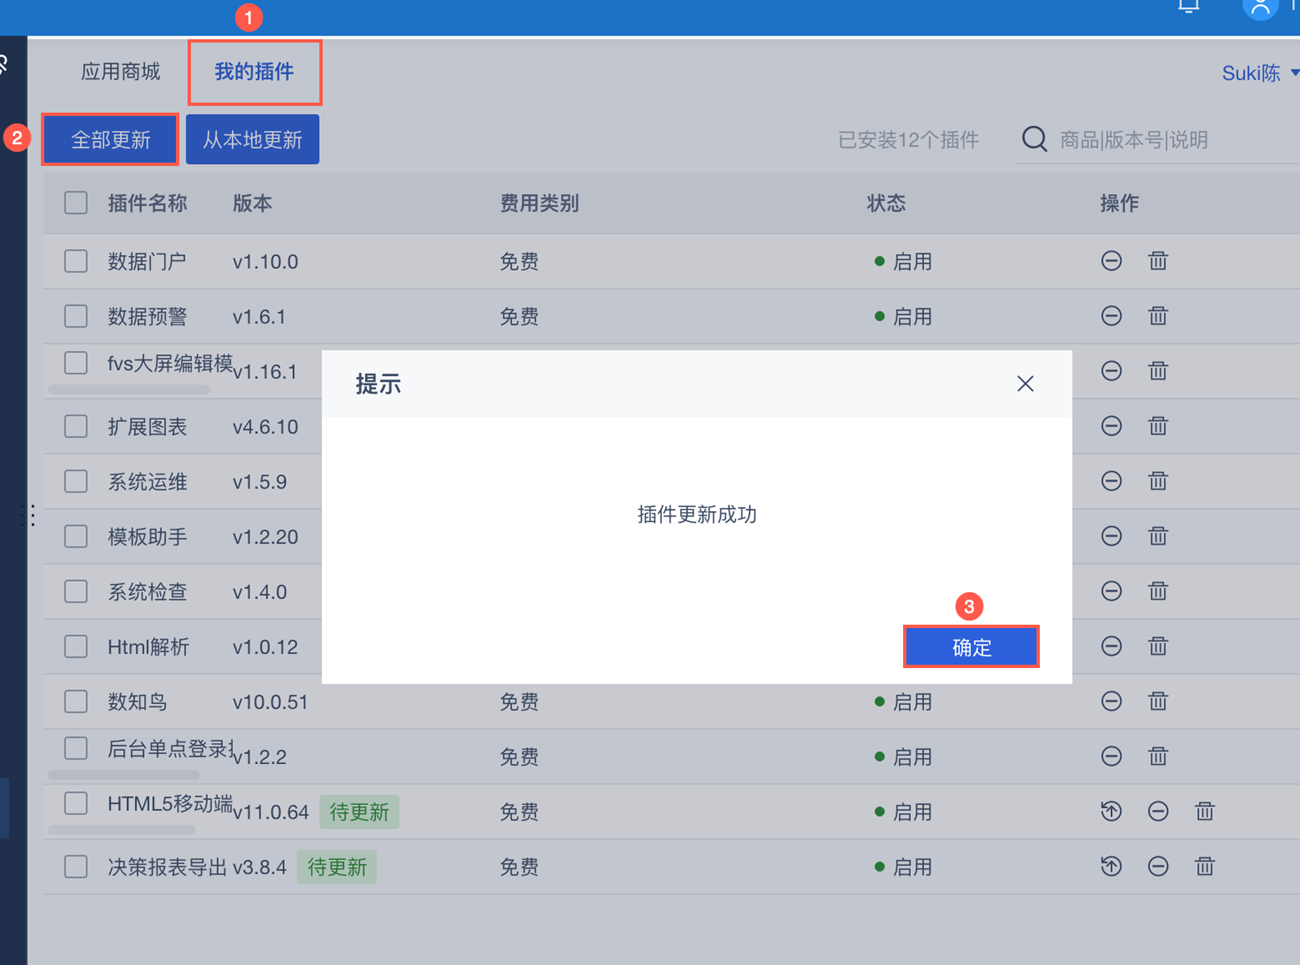Viewport: 1300px width, 965px height.
Task: Check the 数据门户 row checkbox
Action: click(x=76, y=261)
